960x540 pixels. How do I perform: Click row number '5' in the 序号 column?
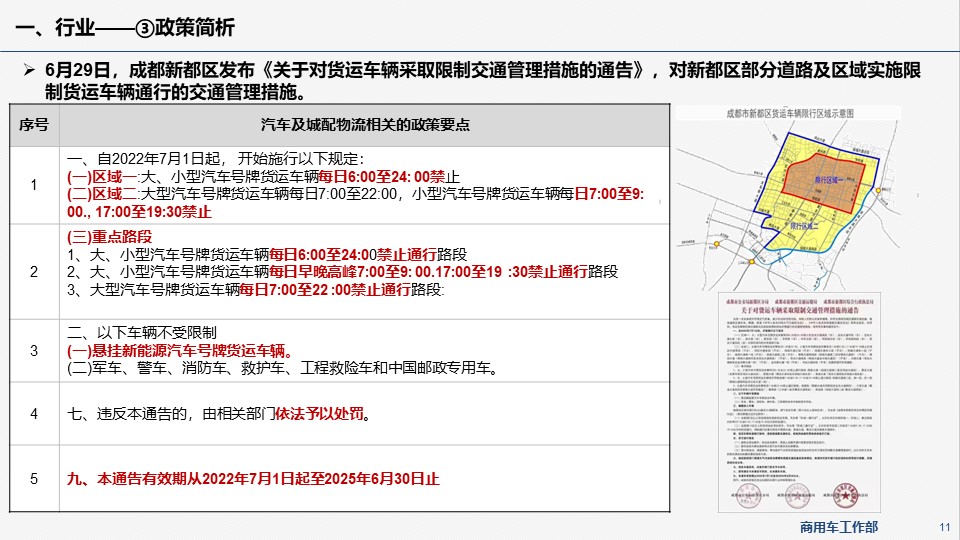coord(34,479)
